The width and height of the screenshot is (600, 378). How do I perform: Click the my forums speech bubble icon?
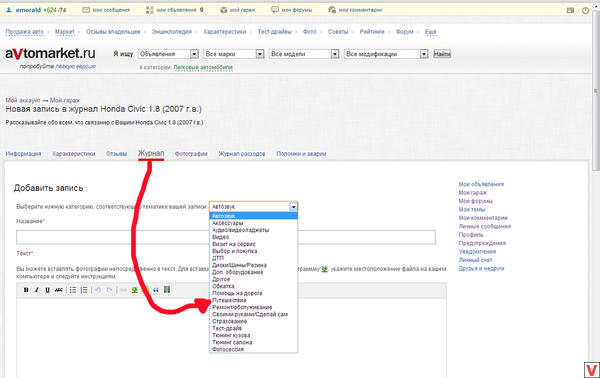(x=275, y=10)
